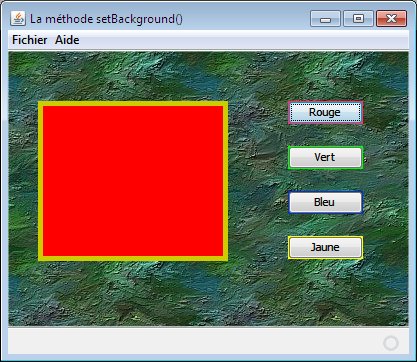
Task: Select the Jaune button
Action: (x=325, y=247)
